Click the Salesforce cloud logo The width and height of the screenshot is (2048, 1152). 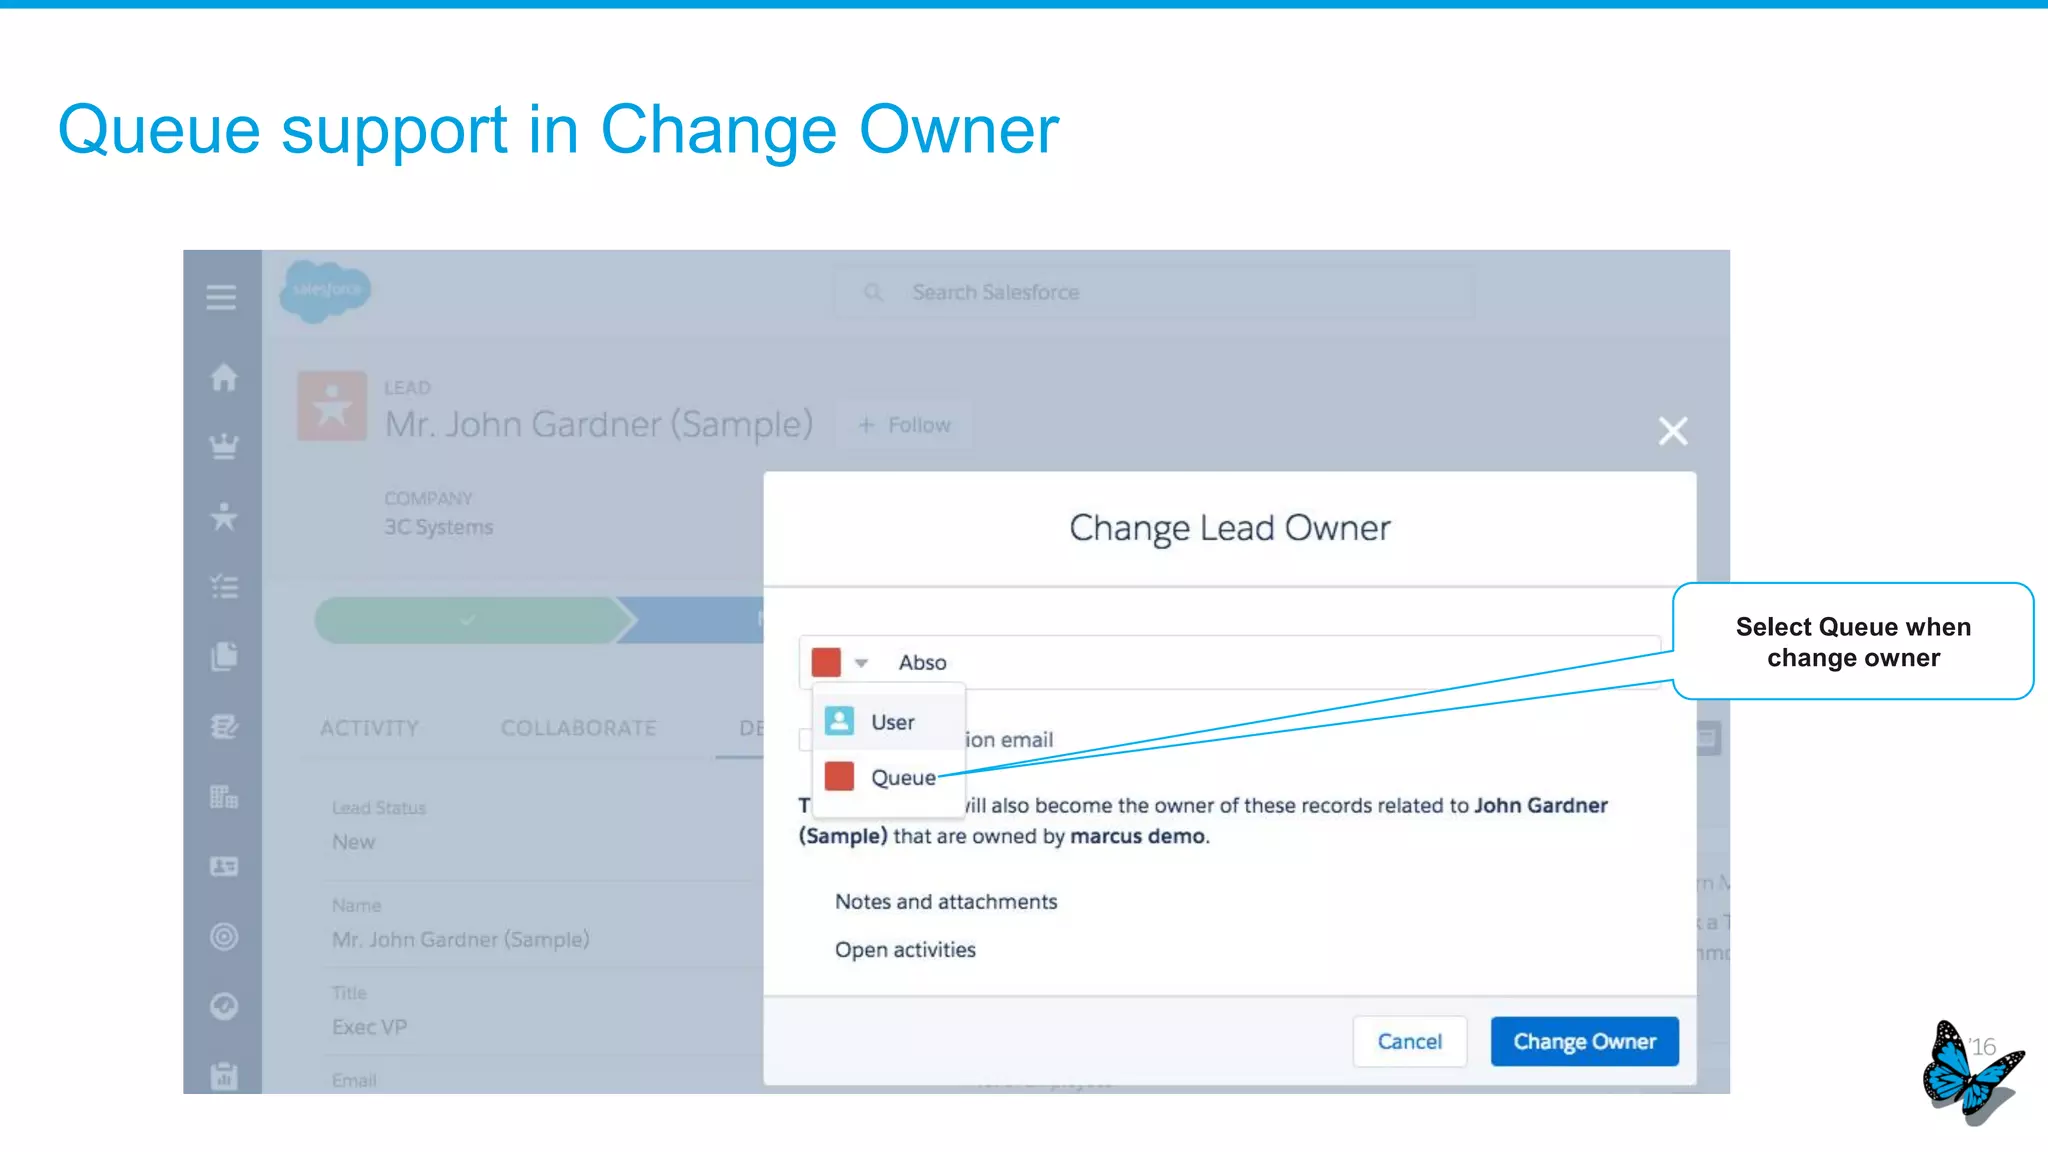(325, 290)
